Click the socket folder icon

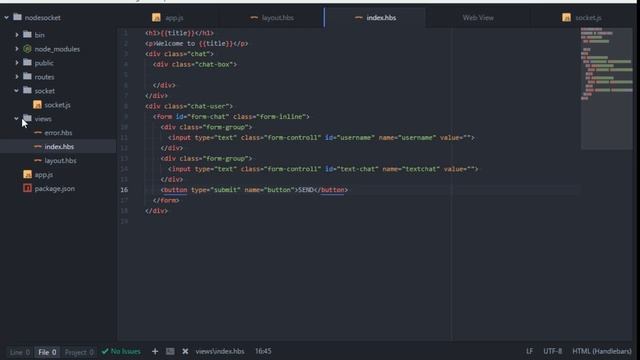(27, 90)
